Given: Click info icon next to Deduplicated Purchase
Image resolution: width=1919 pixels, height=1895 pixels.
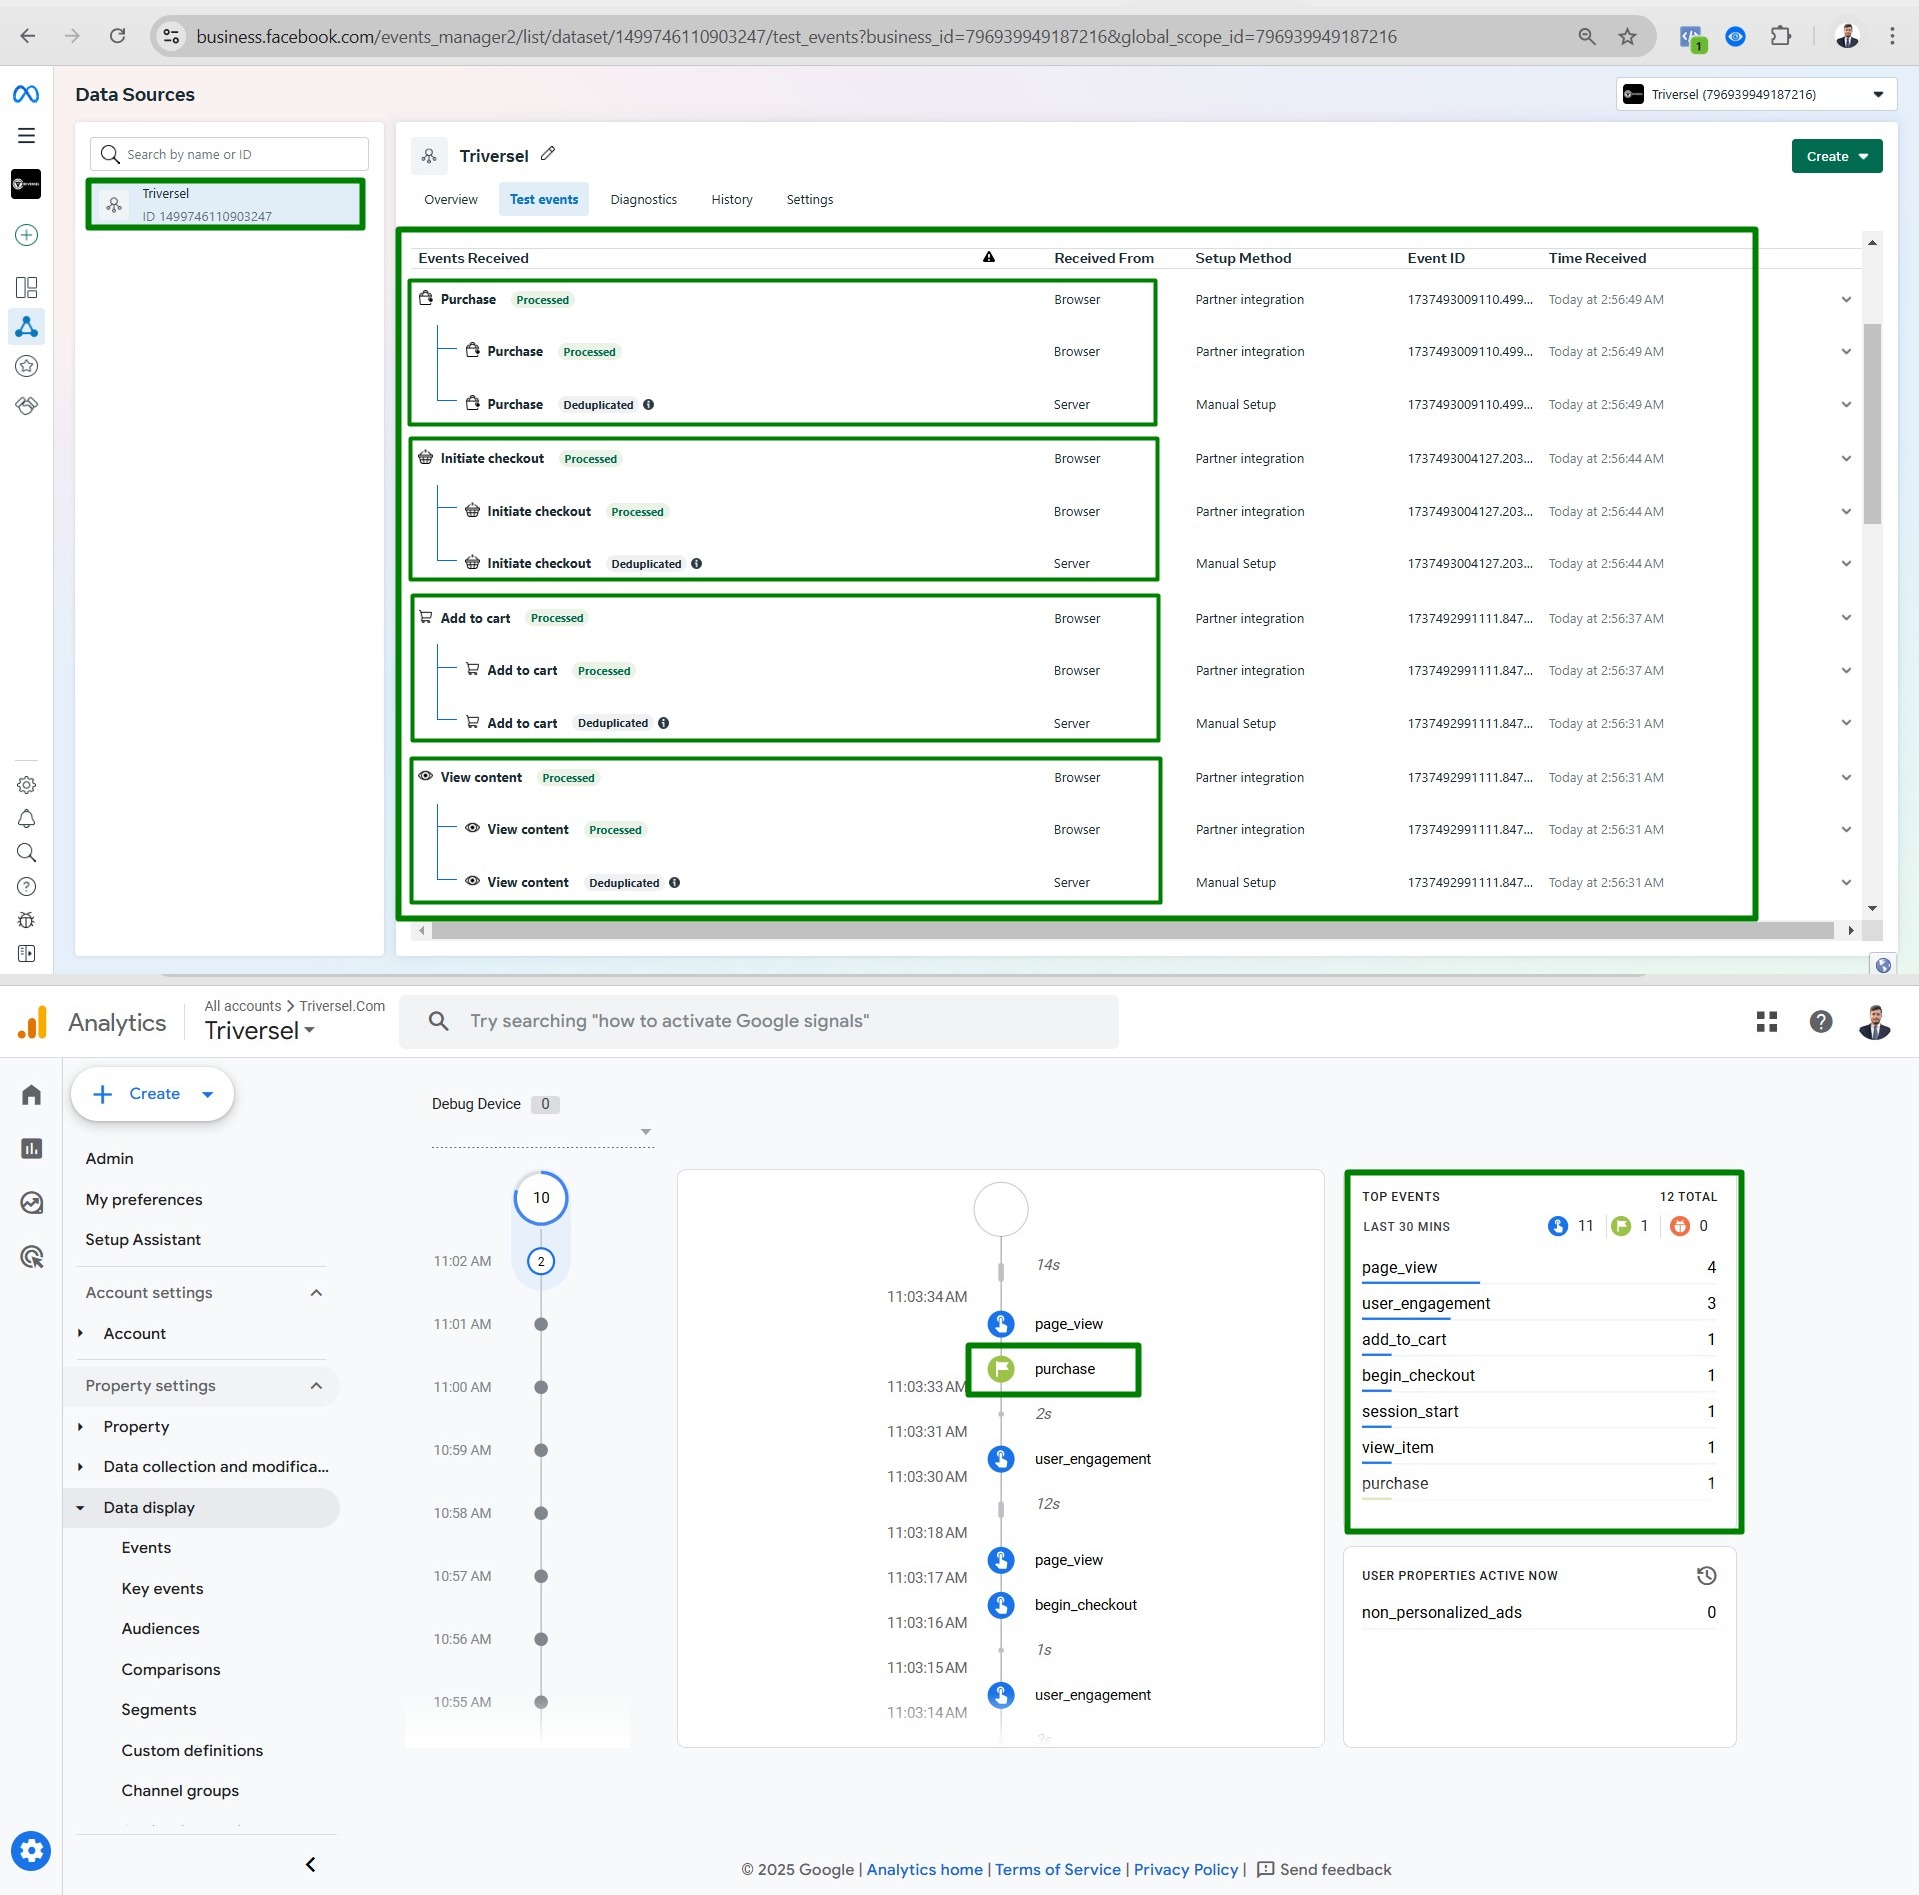Looking at the screenshot, I should click(x=649, y=405).
